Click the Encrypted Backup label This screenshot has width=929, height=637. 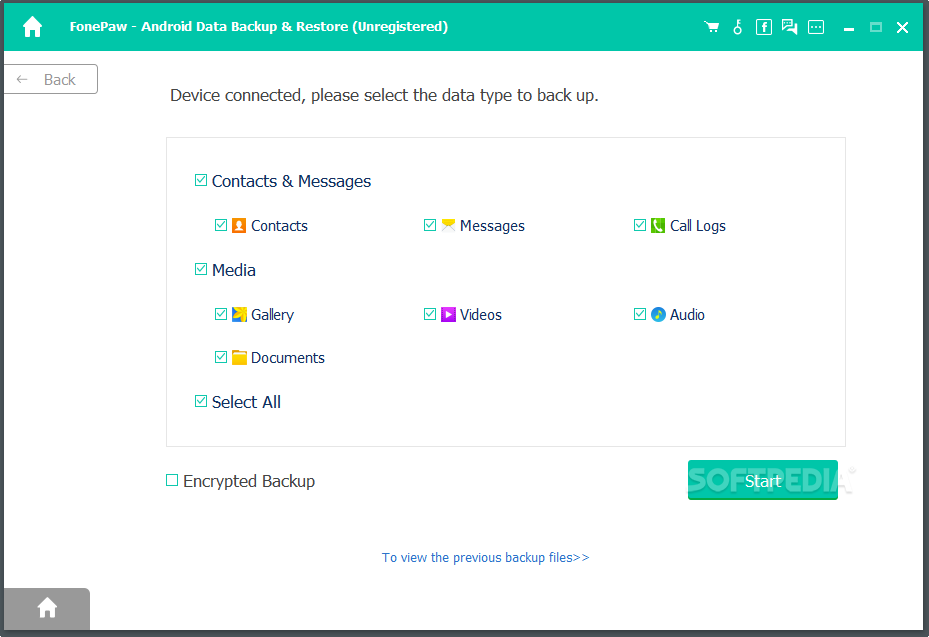pyautogui.click(x=249, y=481)
